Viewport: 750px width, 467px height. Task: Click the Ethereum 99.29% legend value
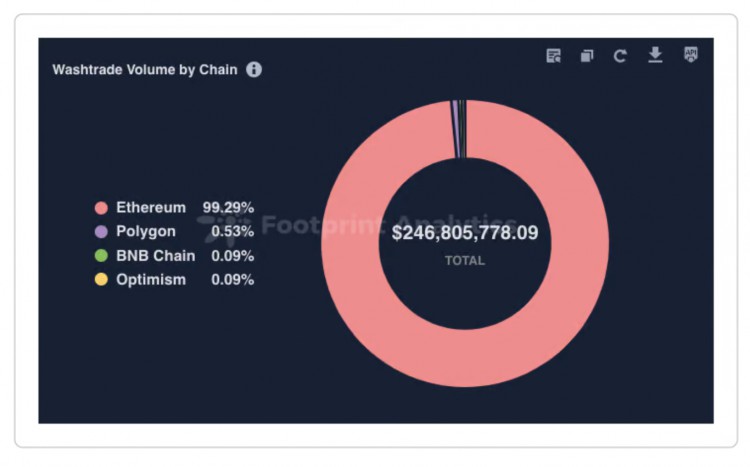click(228, 208)
